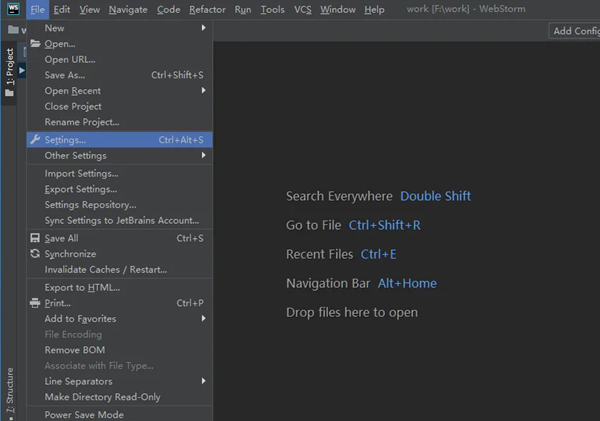
Task: Click the floppy disk Save All icon
Action: 36,238
